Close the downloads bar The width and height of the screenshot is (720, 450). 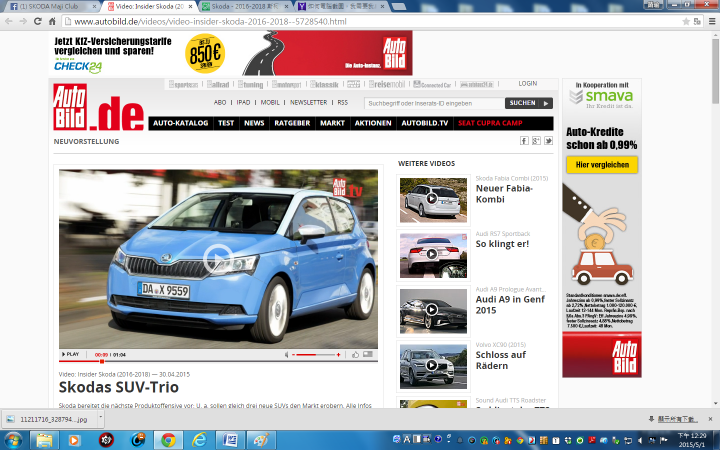point(710,419)
